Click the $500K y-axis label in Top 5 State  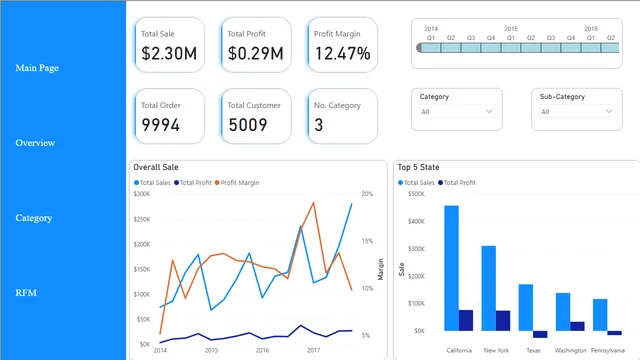416,194
